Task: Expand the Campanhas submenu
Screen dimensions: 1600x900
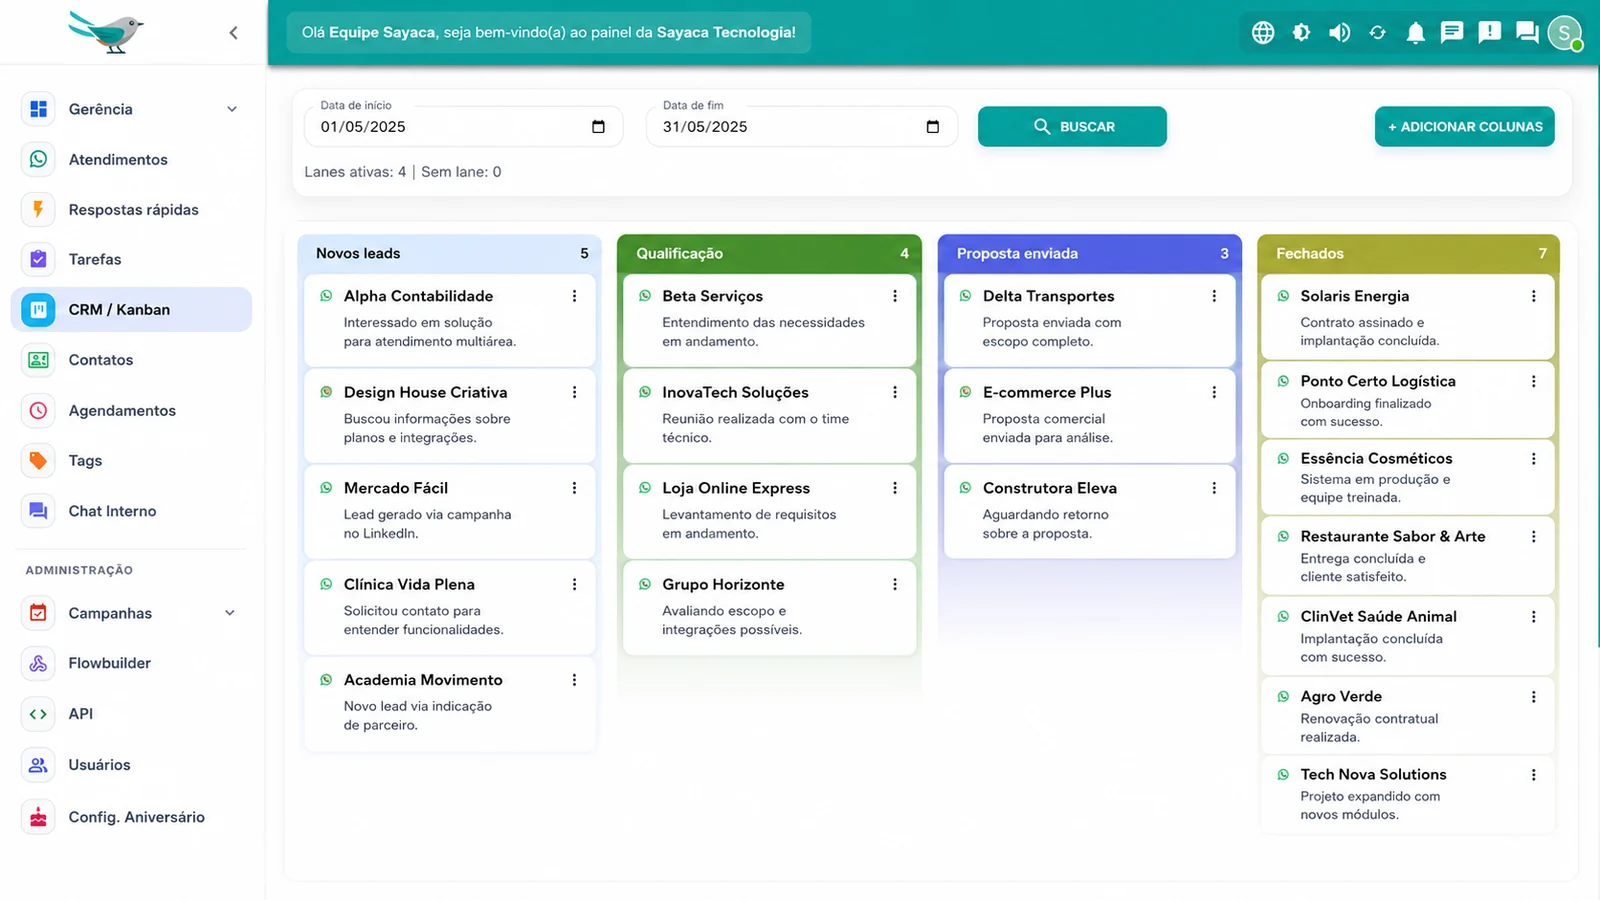Action: 131,613
